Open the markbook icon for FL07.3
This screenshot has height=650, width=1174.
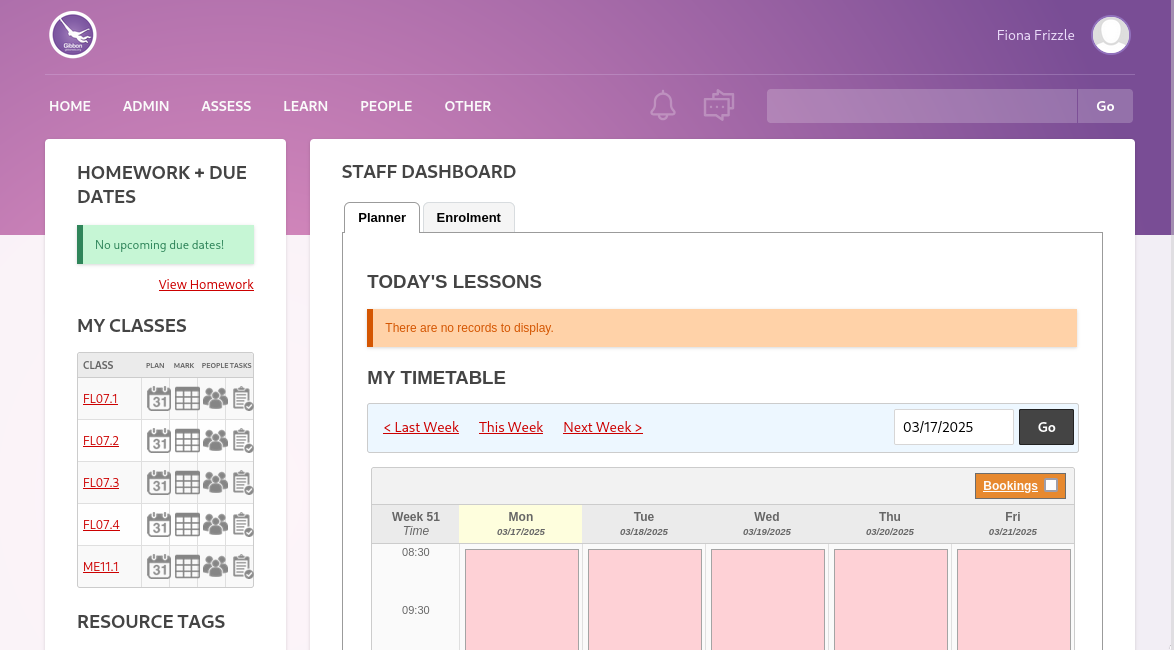coord(187,482)
